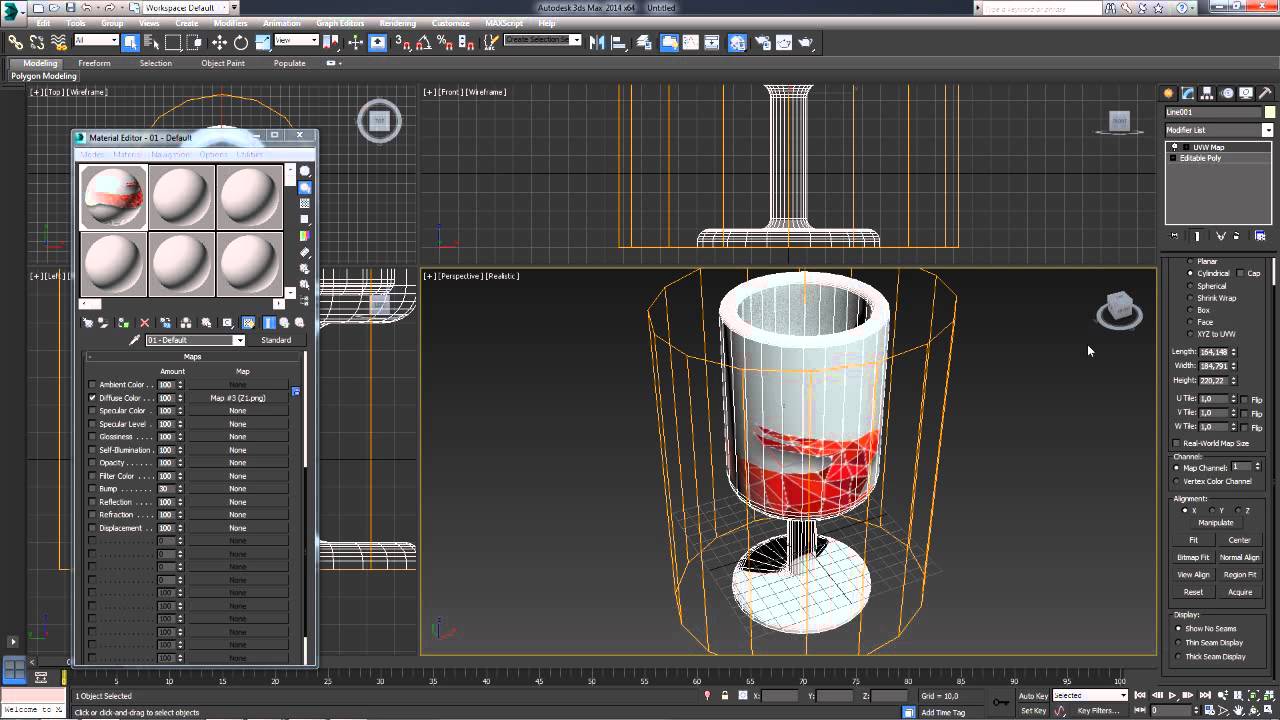Click the eyedropper Pick Material icon
Viewport: 1280px width, 720px height.
(135, 340)
